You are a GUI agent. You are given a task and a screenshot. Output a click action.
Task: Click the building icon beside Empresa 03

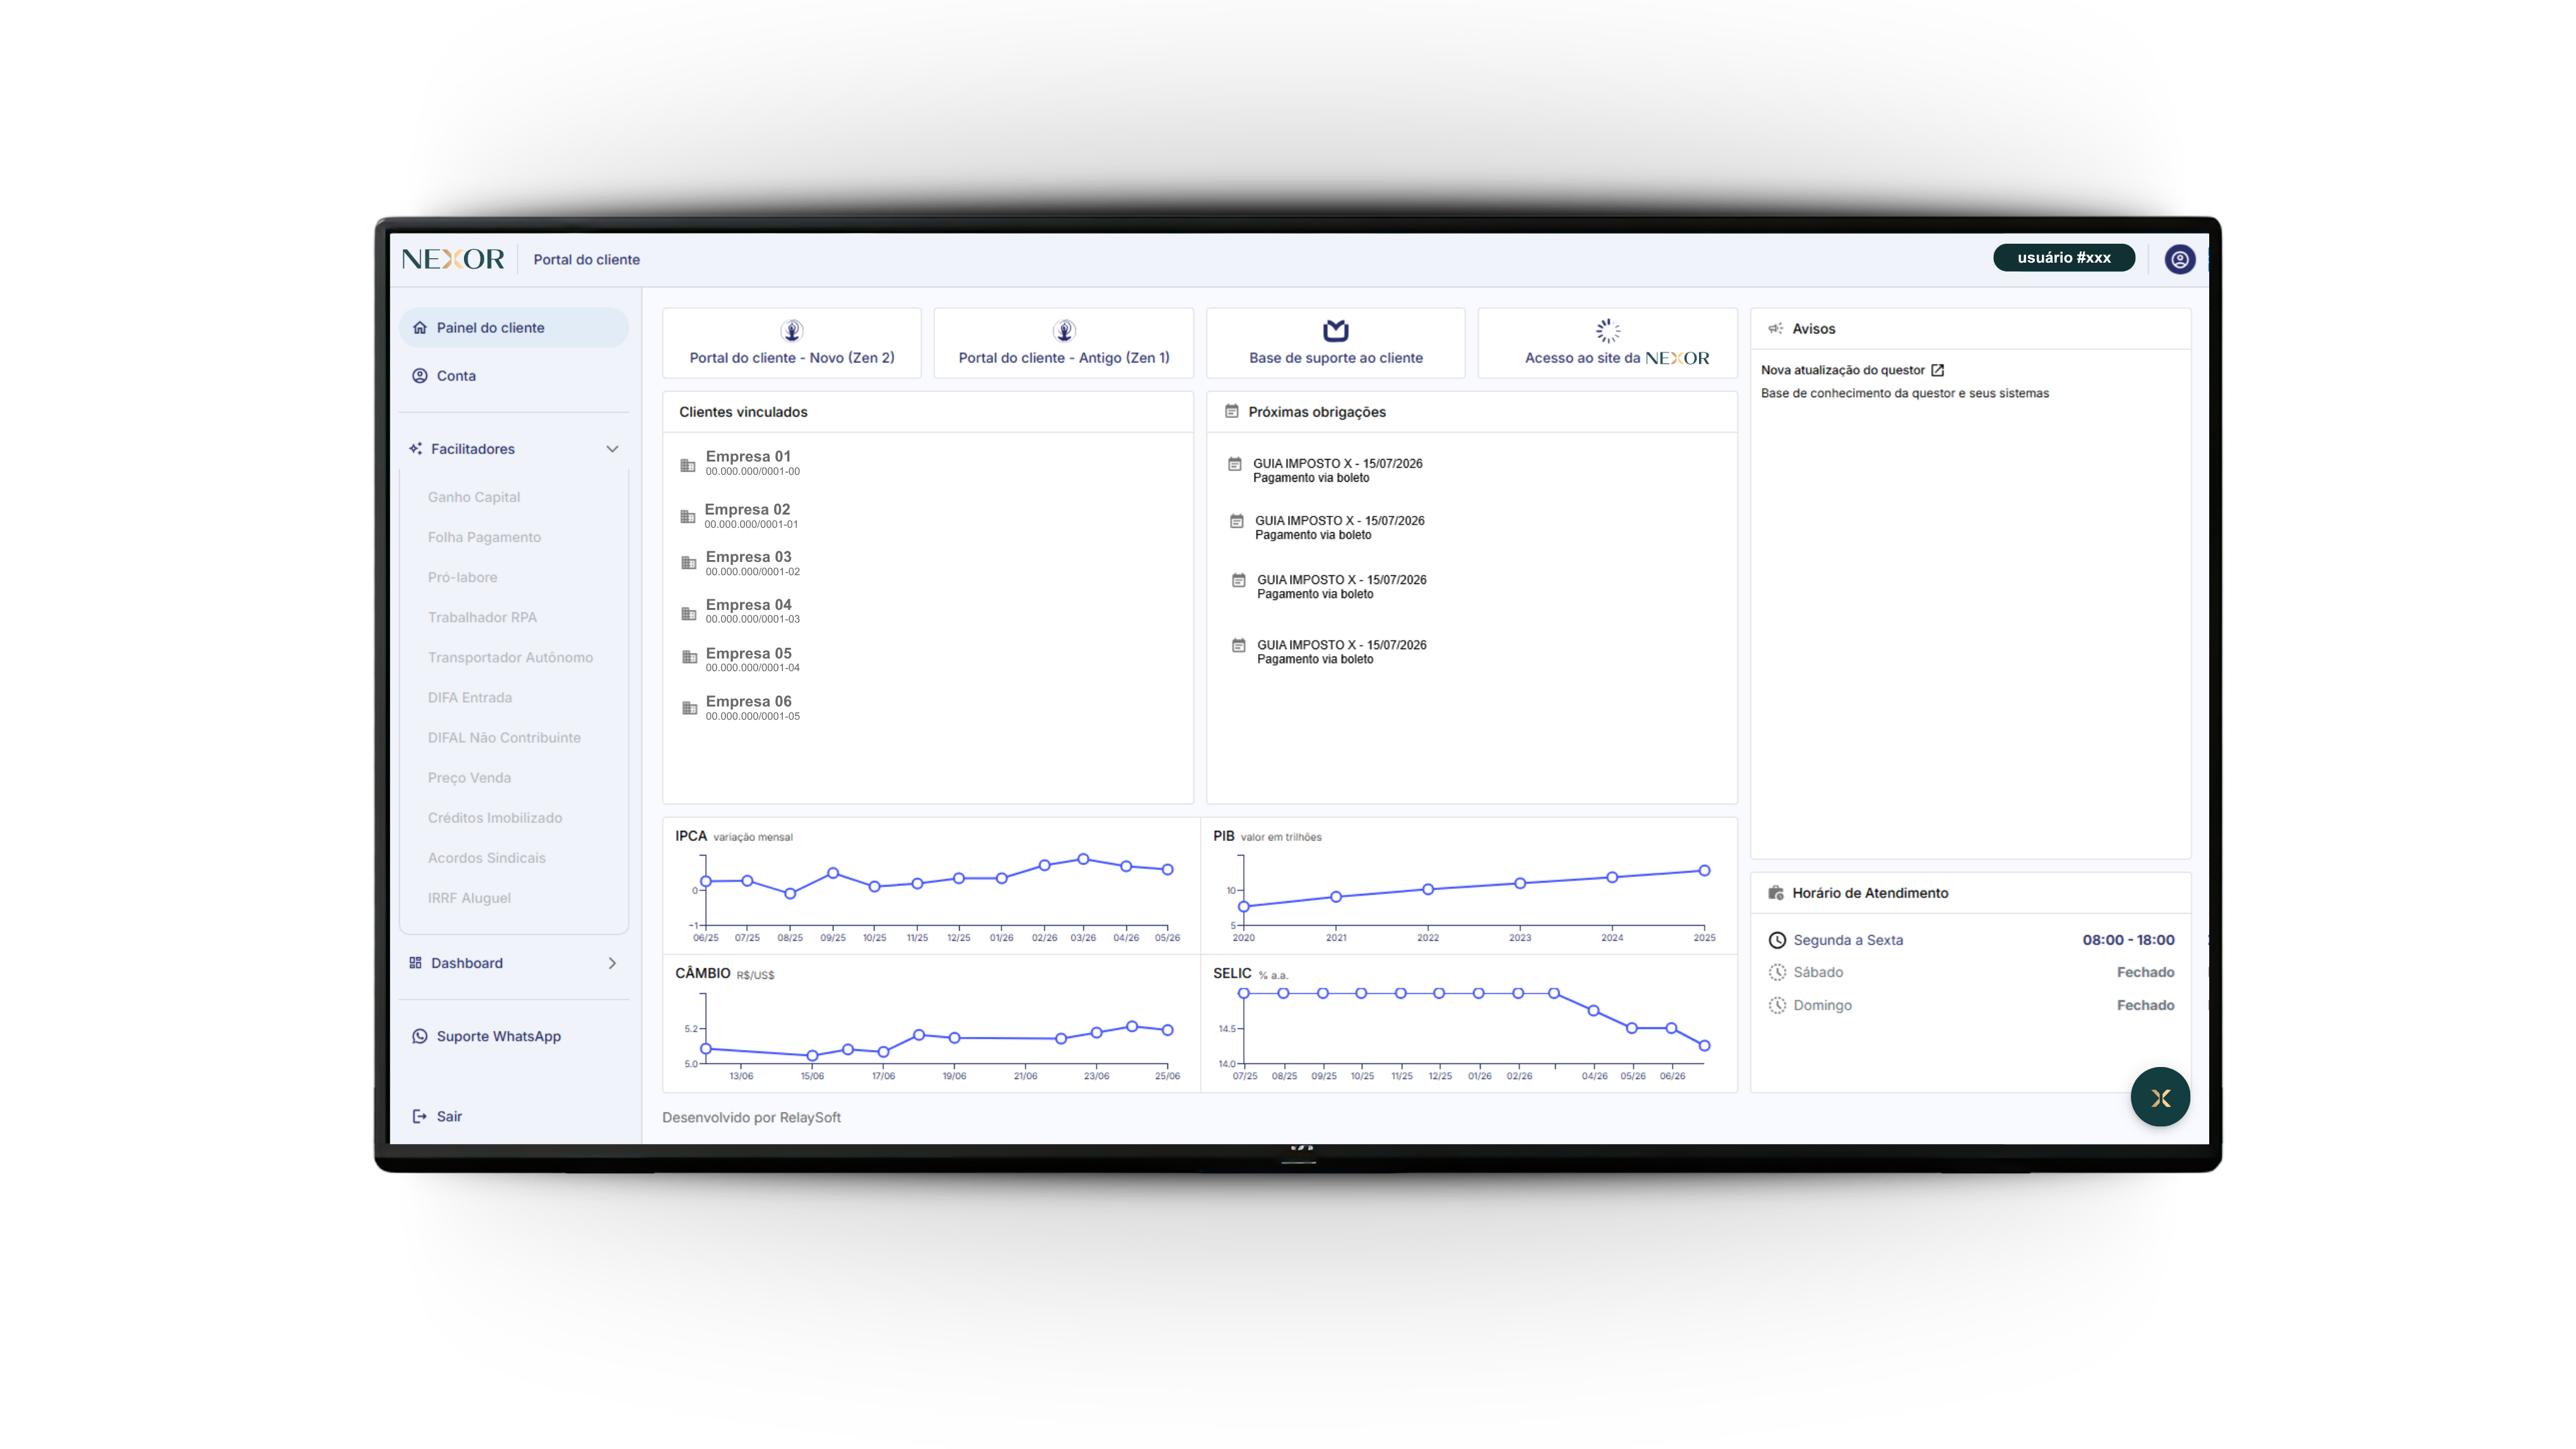[689, 563]
